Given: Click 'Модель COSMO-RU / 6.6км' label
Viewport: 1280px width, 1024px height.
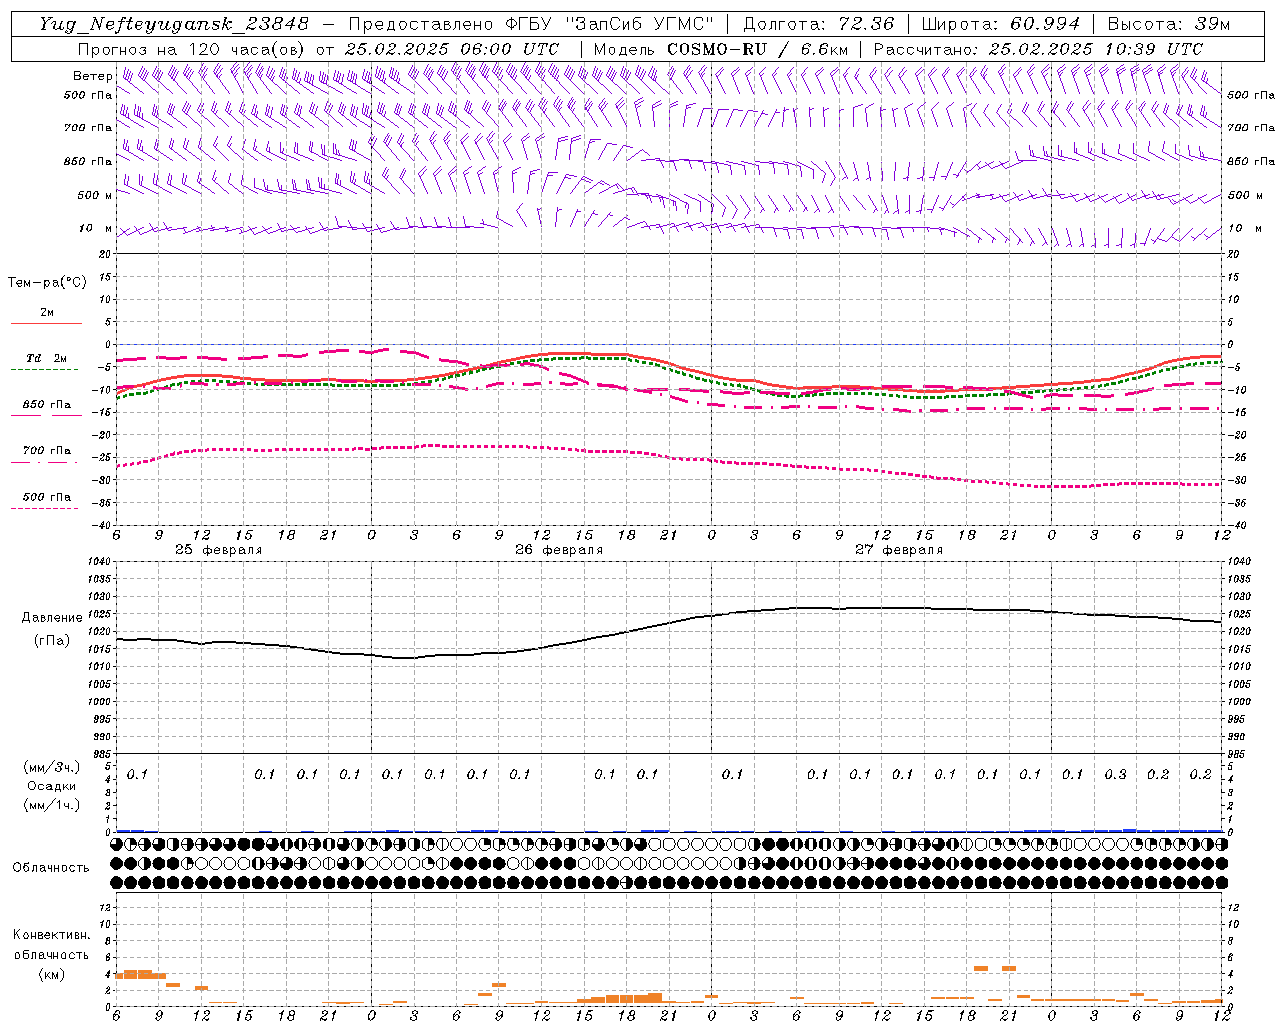Looking at the screenshot, I should point(720,49).
